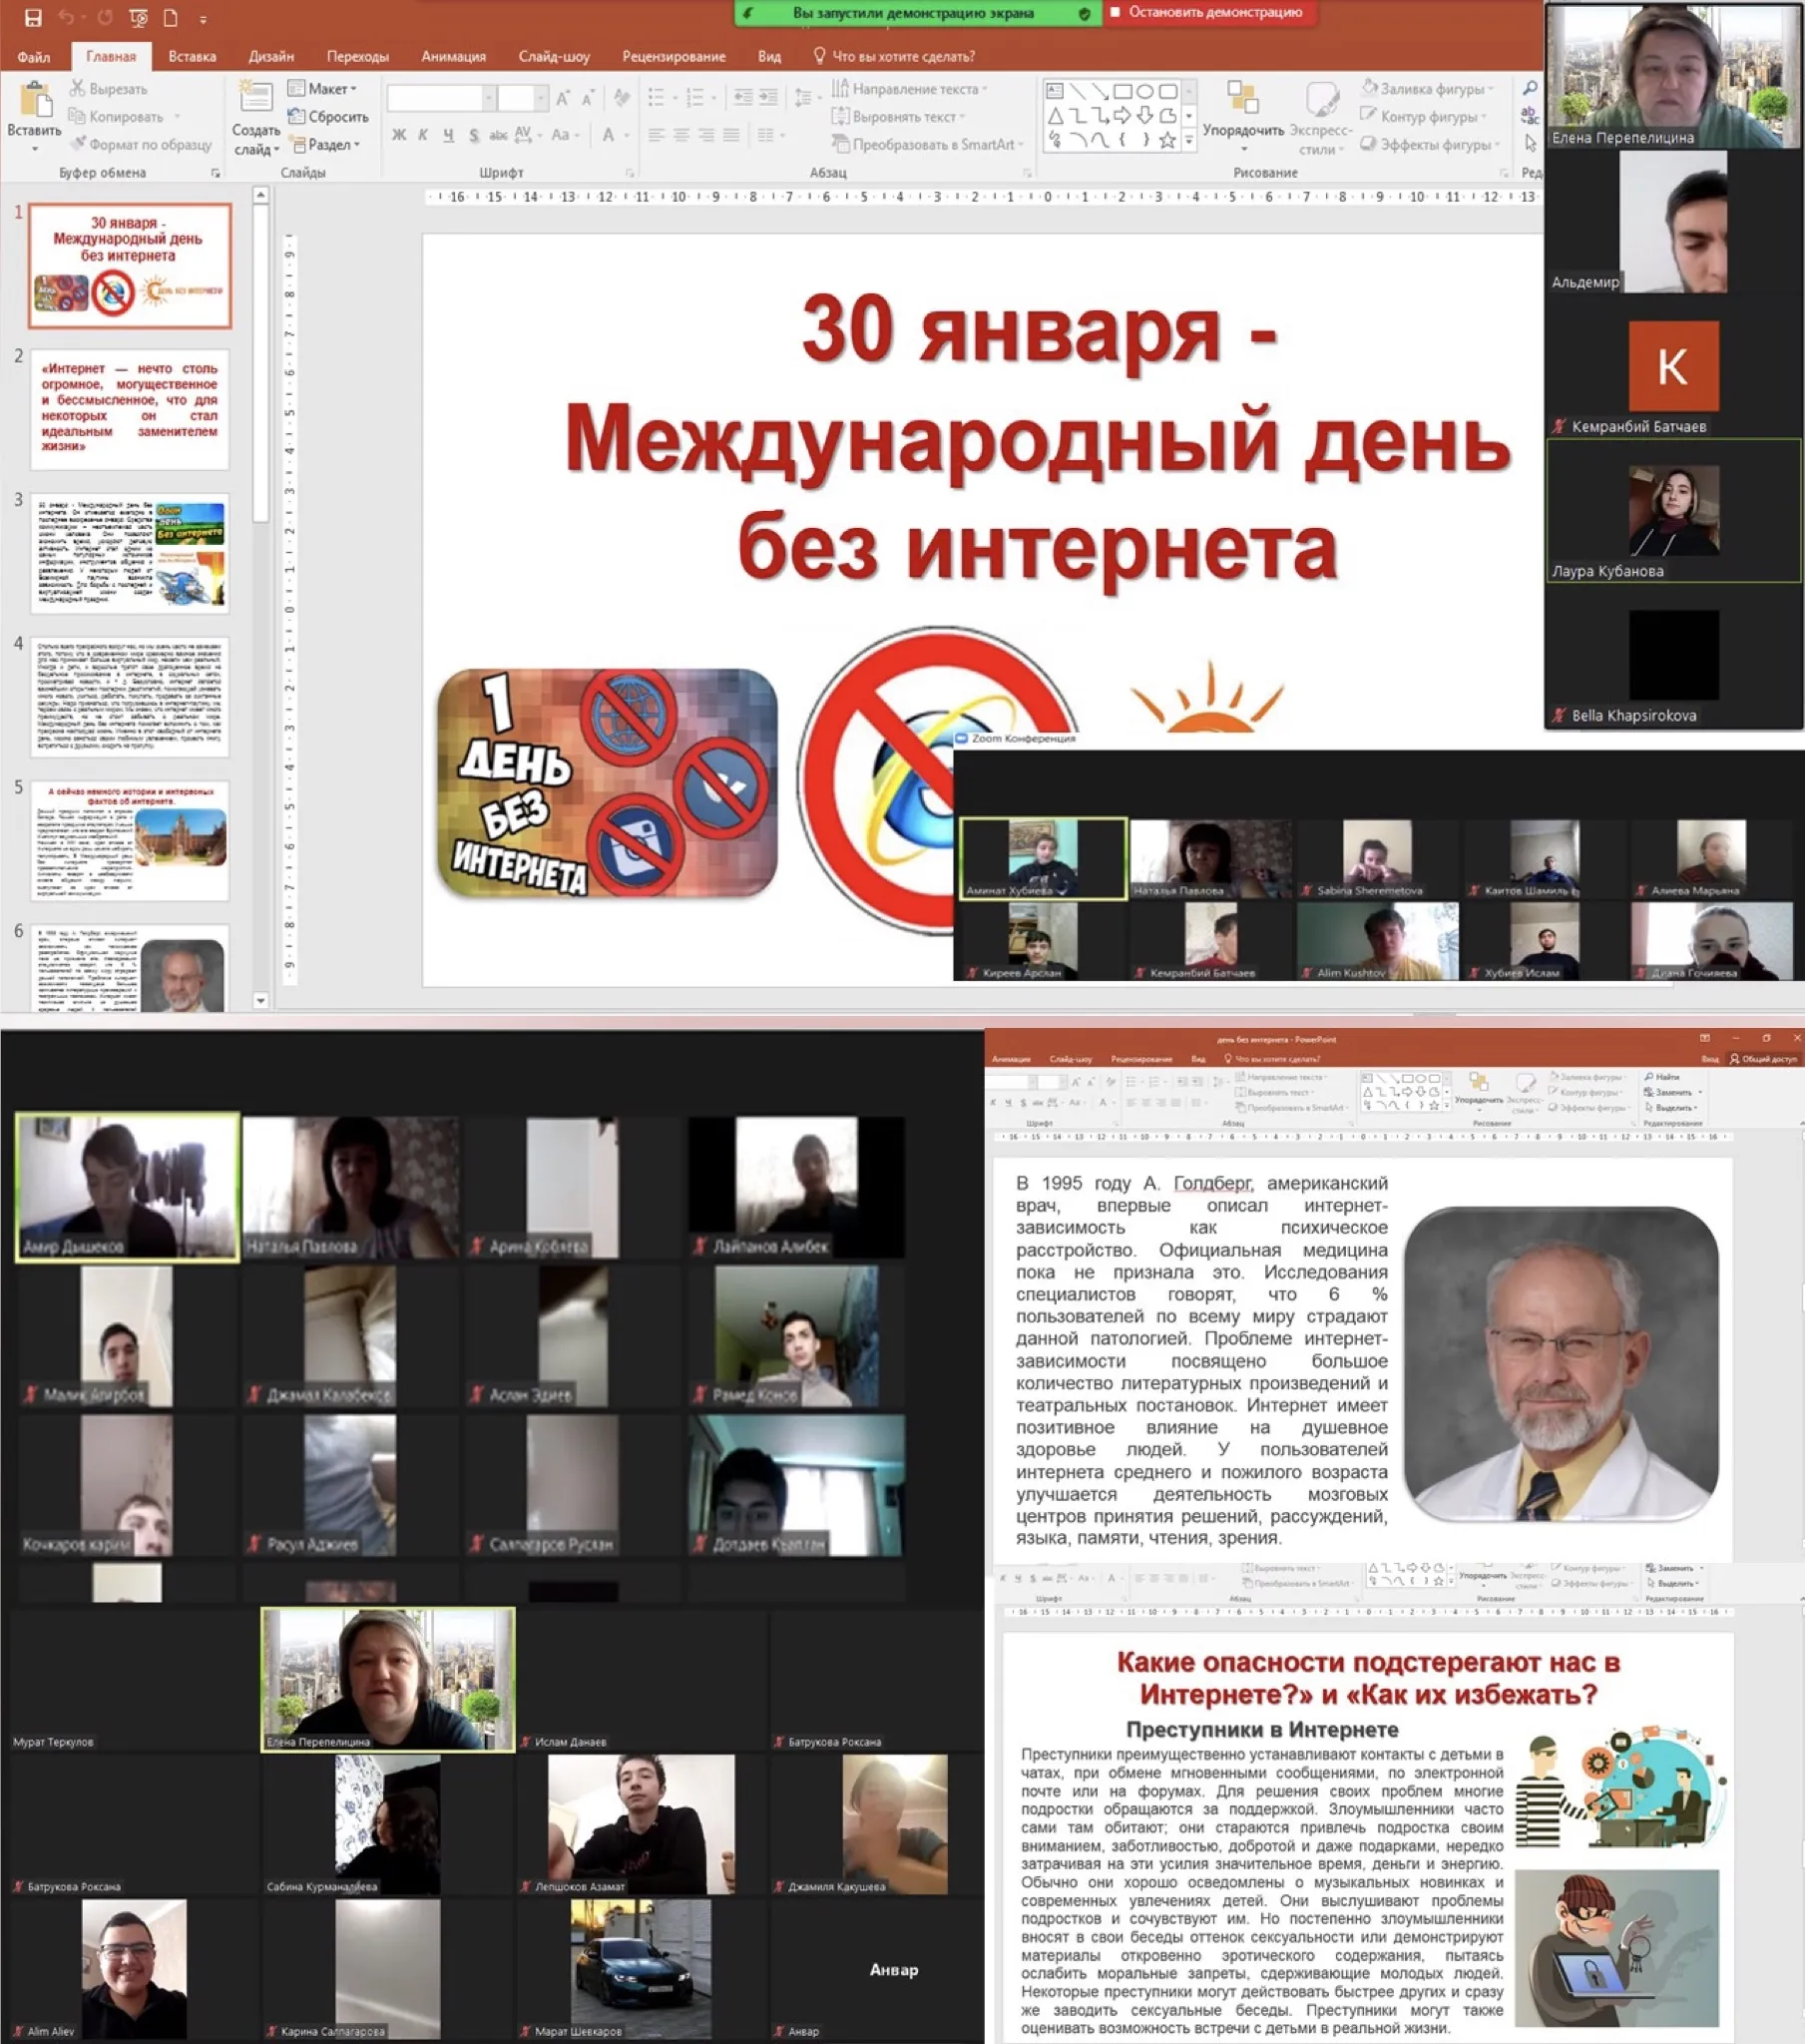Open Заливка фигуры shape fill dropdown
Image resolution: width=1805 pixels, height=2044 pixels.
click(1428, 89)
